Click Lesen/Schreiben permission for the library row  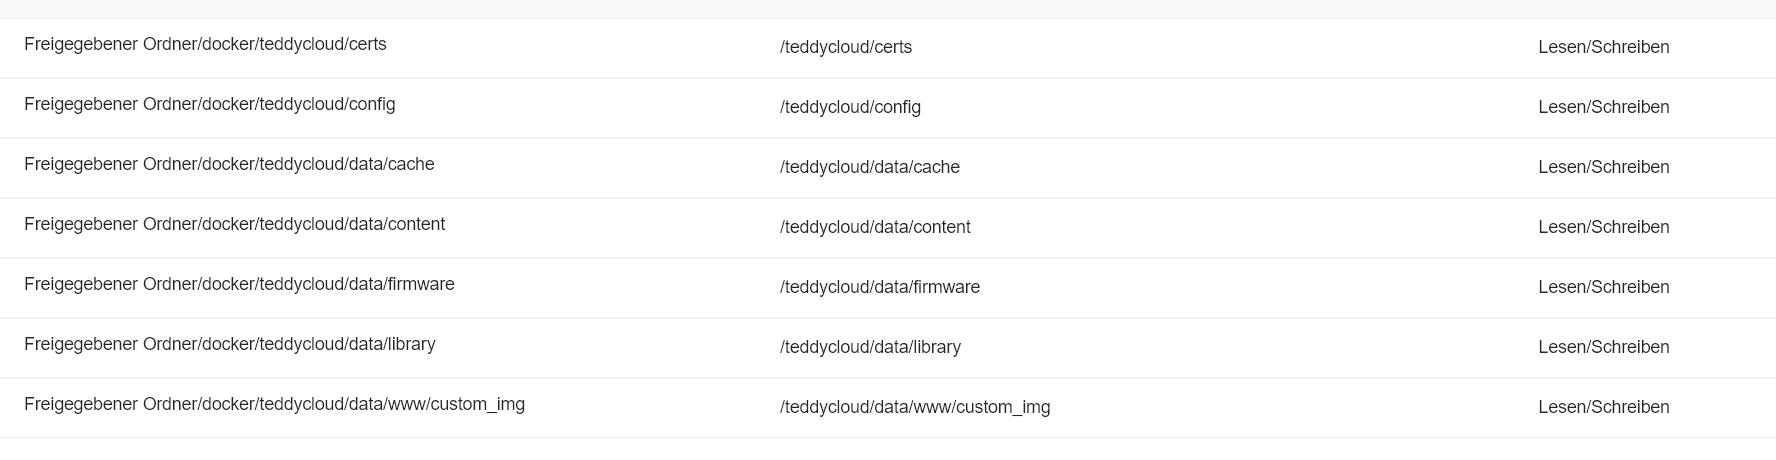click(x=1603, y=347)
